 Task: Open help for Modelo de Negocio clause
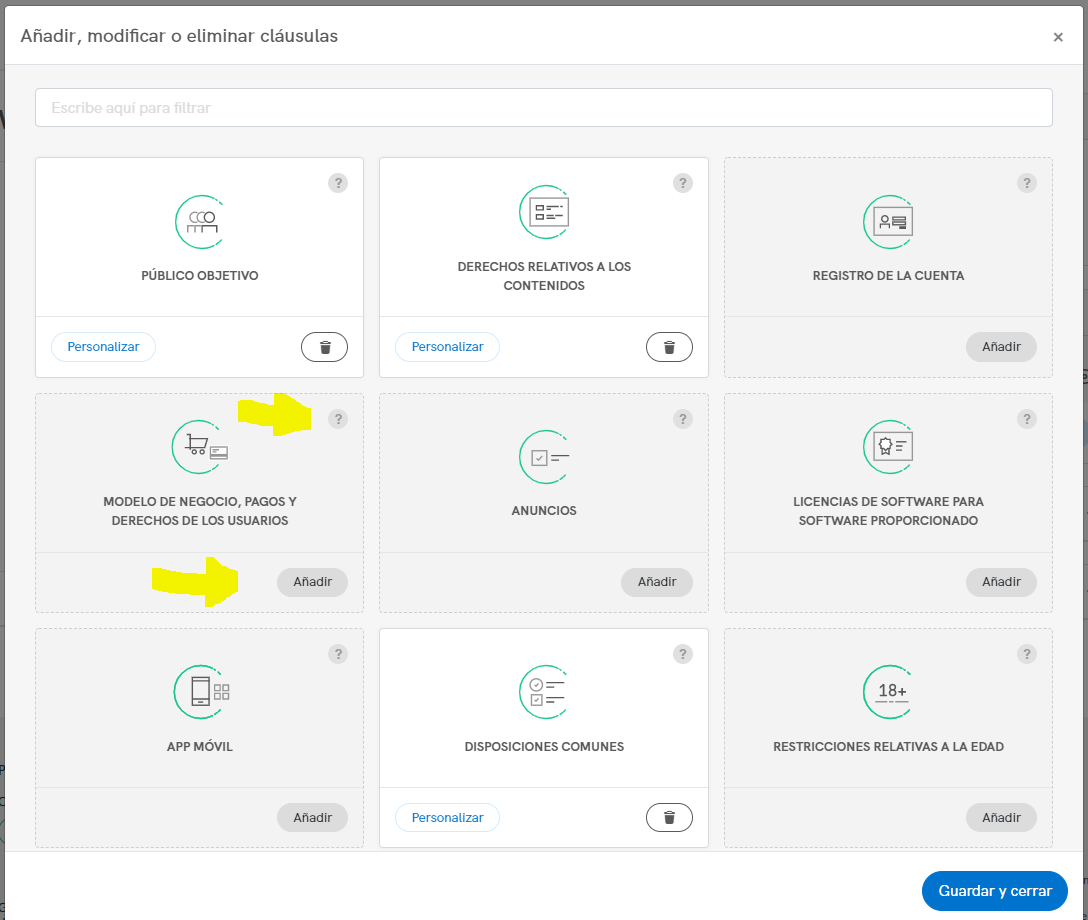338,419
